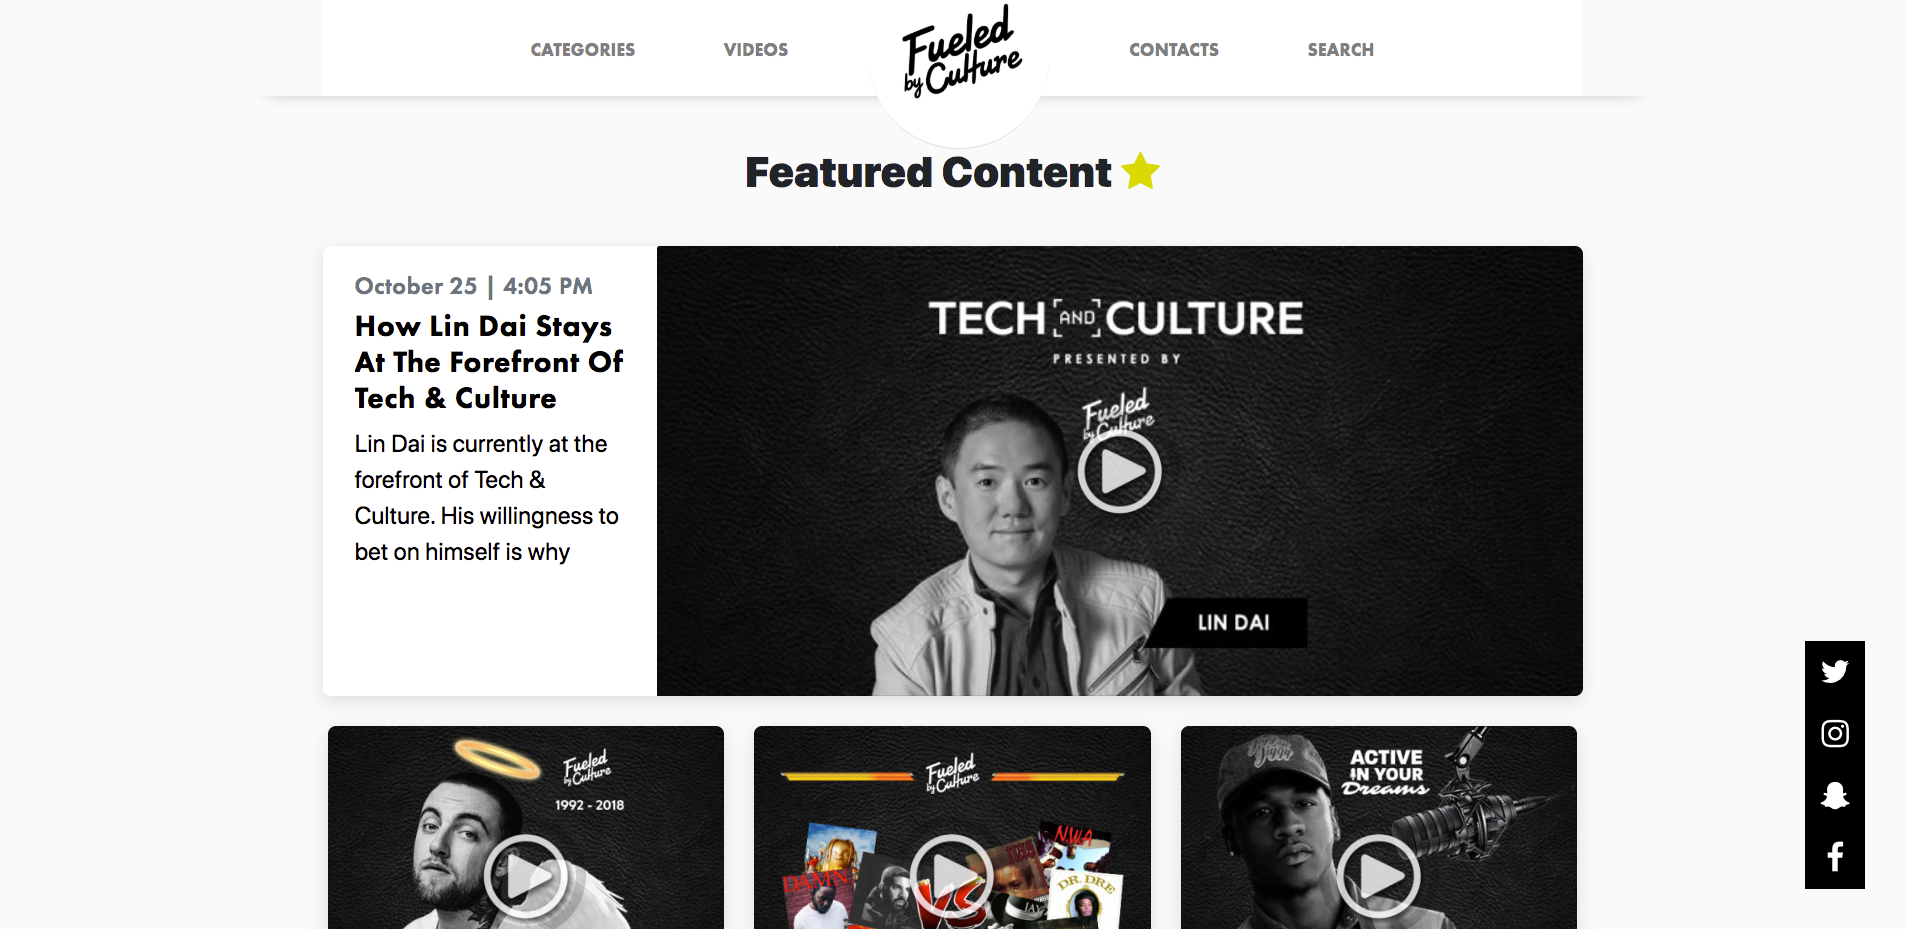Play the album covers versus video
Image resolution: width=1905 pixels, height=929 pixels.
(951, 876)
